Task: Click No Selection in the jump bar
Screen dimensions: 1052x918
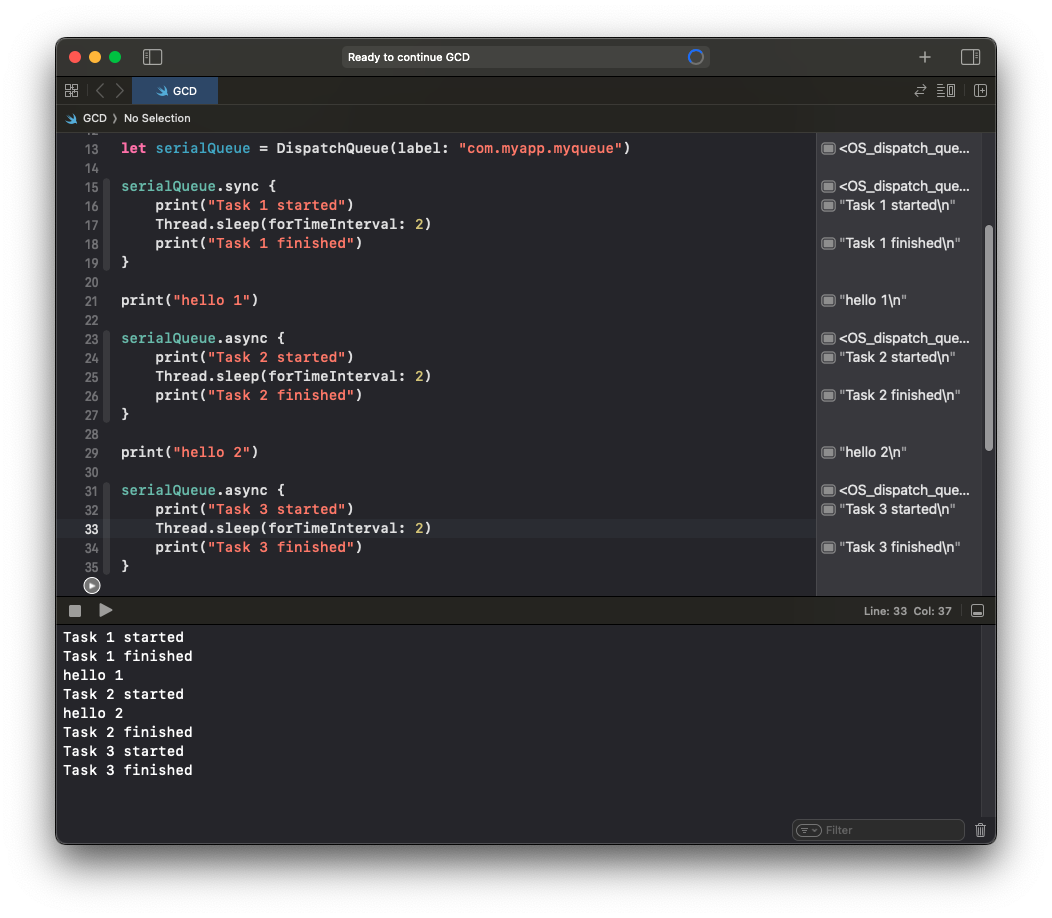Action: (x=157, y=118)
